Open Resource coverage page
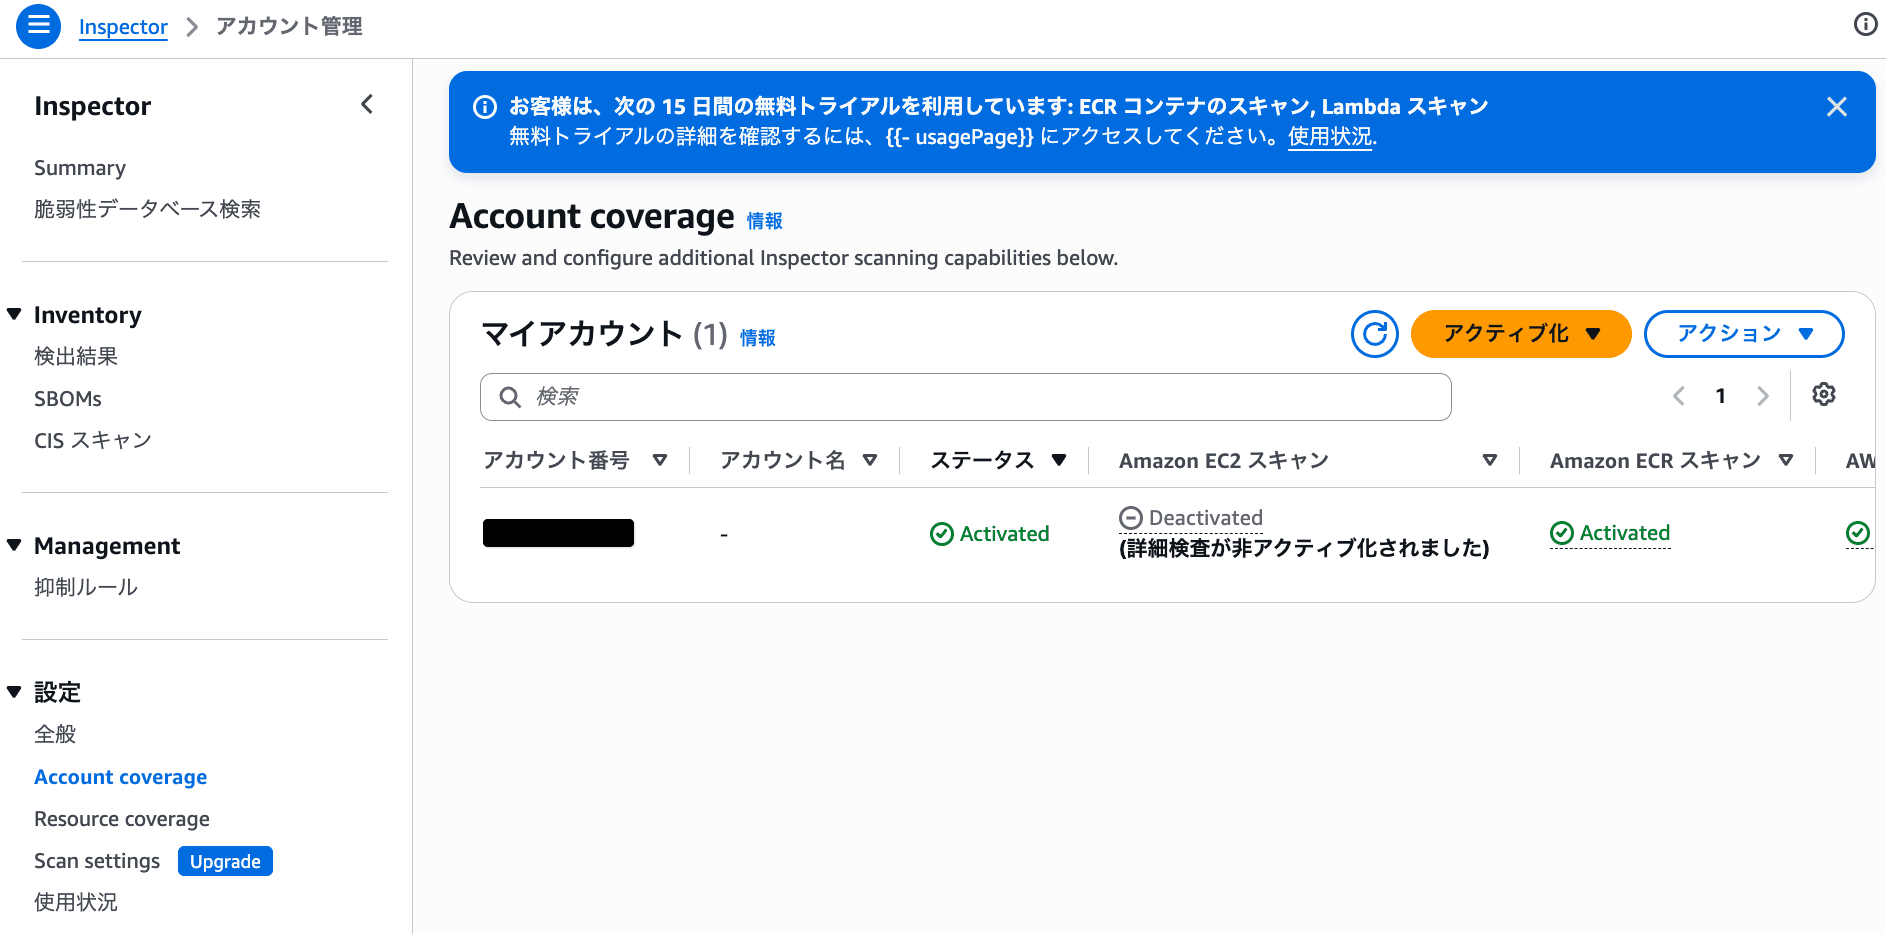The height and width of the screenshot is (934, 1886). (x=122, y=819)
